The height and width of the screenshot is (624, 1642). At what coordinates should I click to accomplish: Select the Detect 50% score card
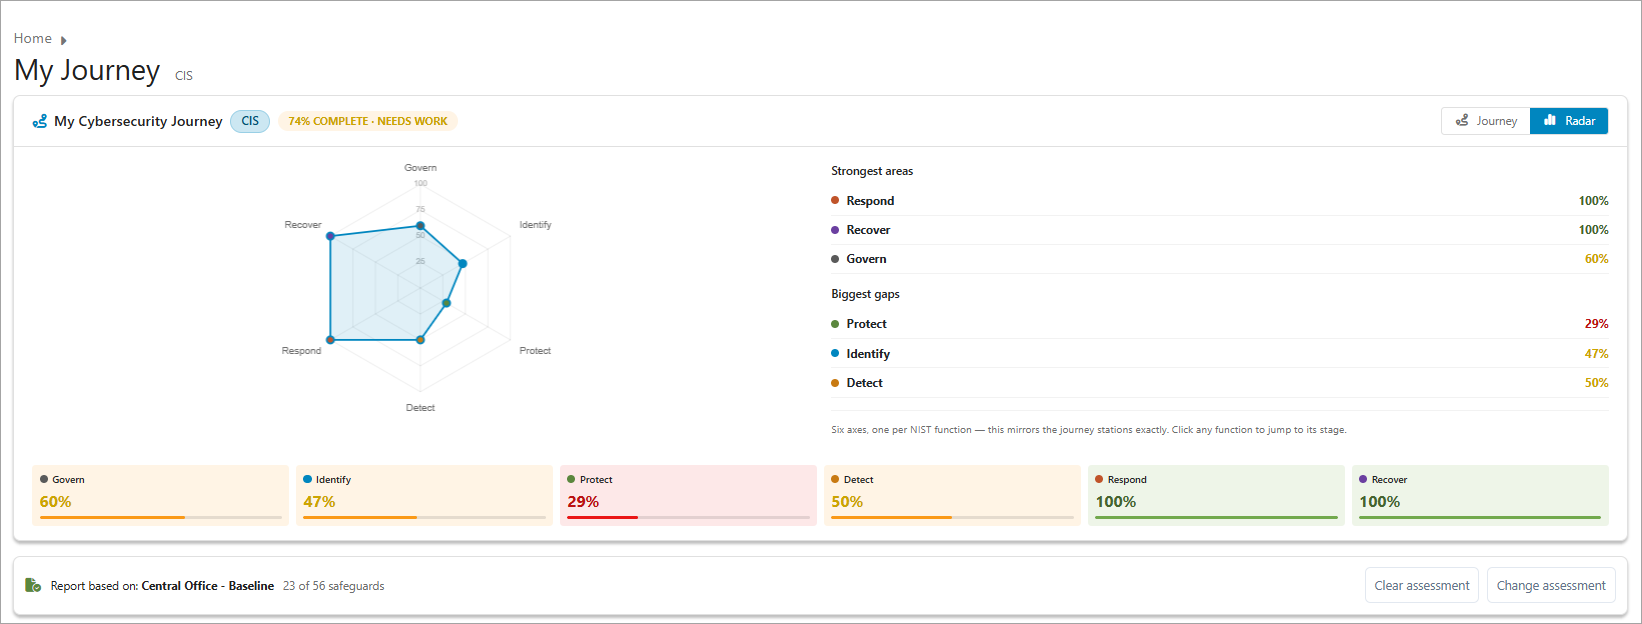[x=953, y=495]
